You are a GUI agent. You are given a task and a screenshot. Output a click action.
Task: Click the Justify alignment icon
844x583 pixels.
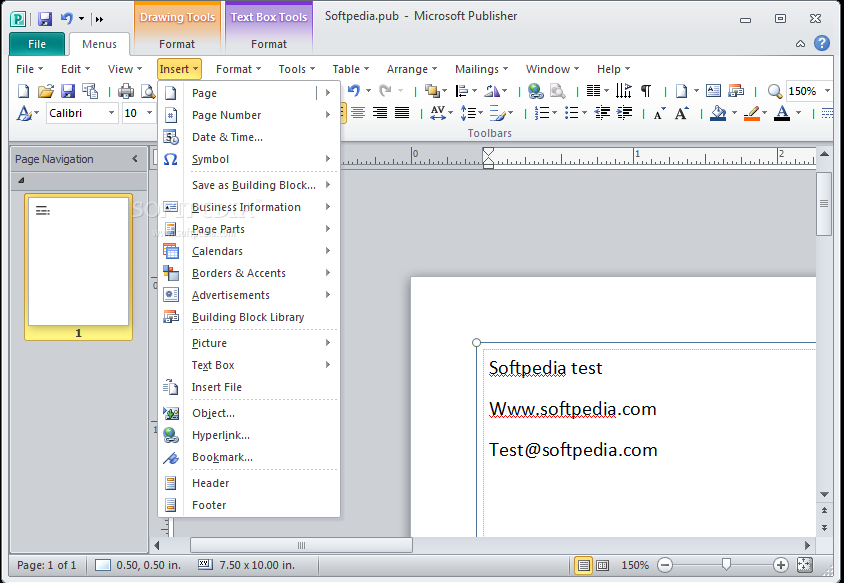[402, 113]
